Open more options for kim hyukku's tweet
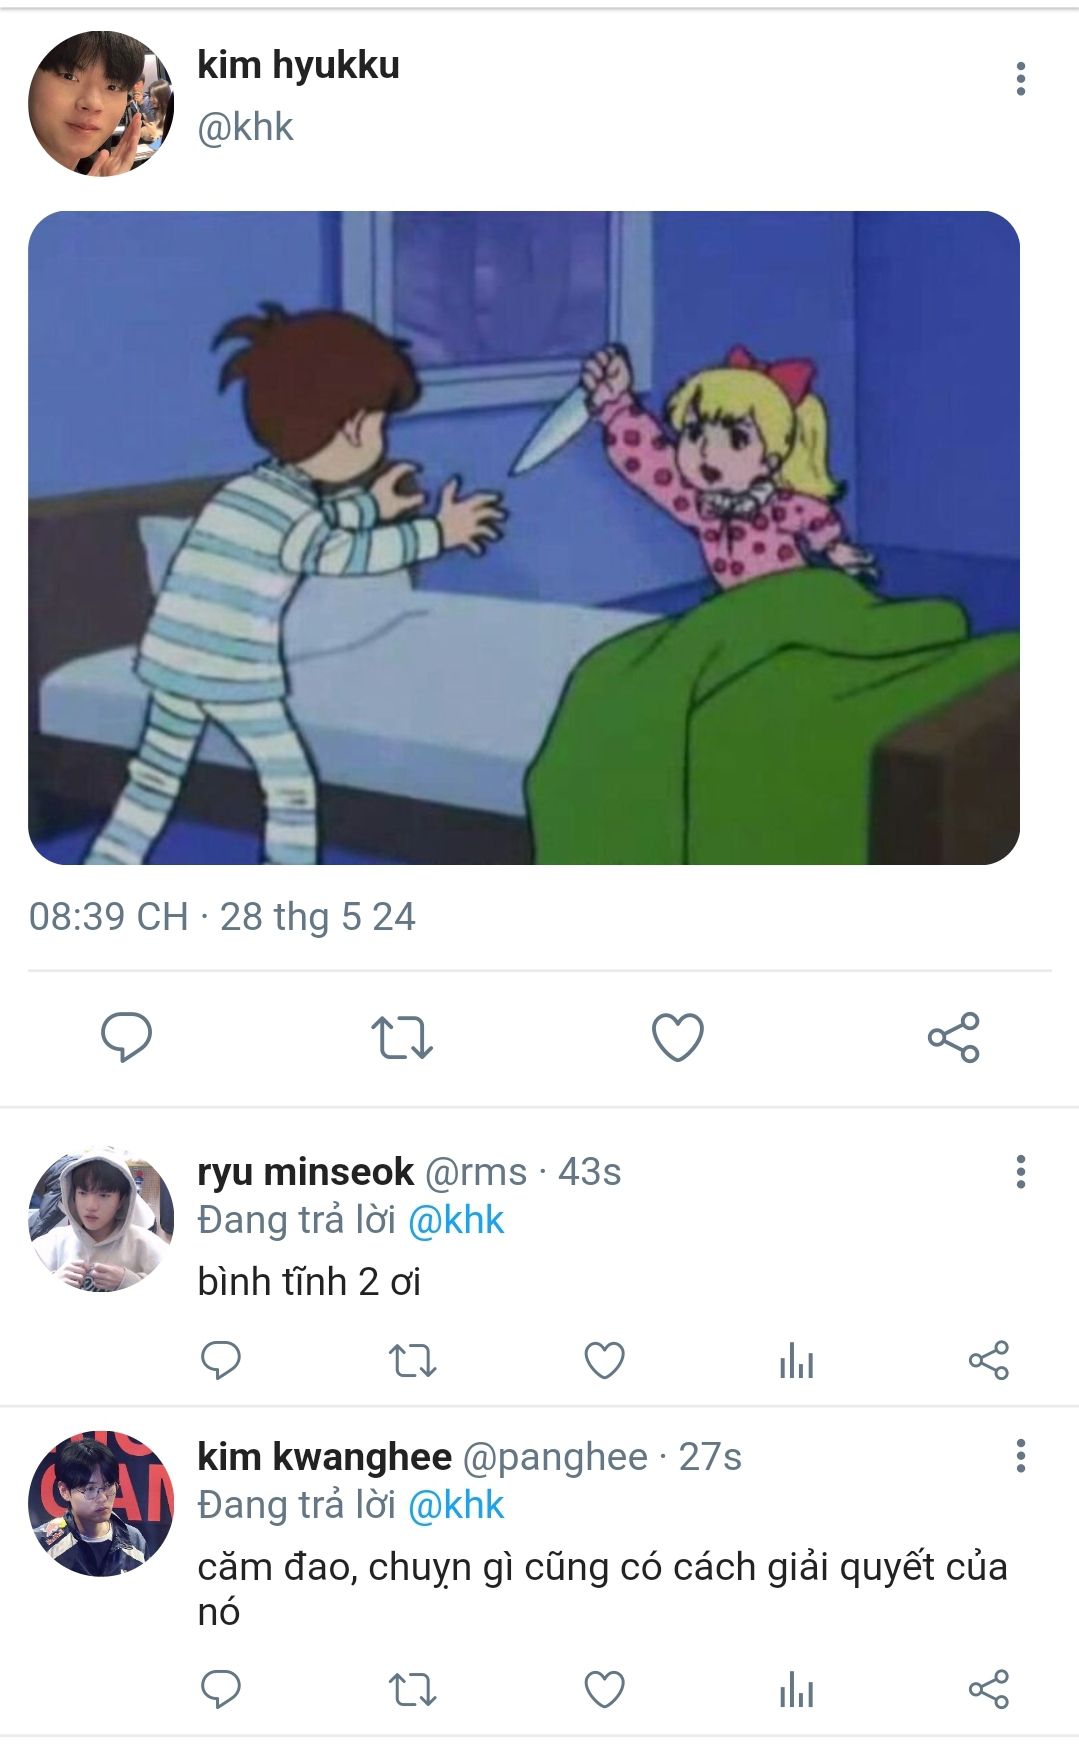This screenshot has width=1079, height=1755. point(1020,79)
